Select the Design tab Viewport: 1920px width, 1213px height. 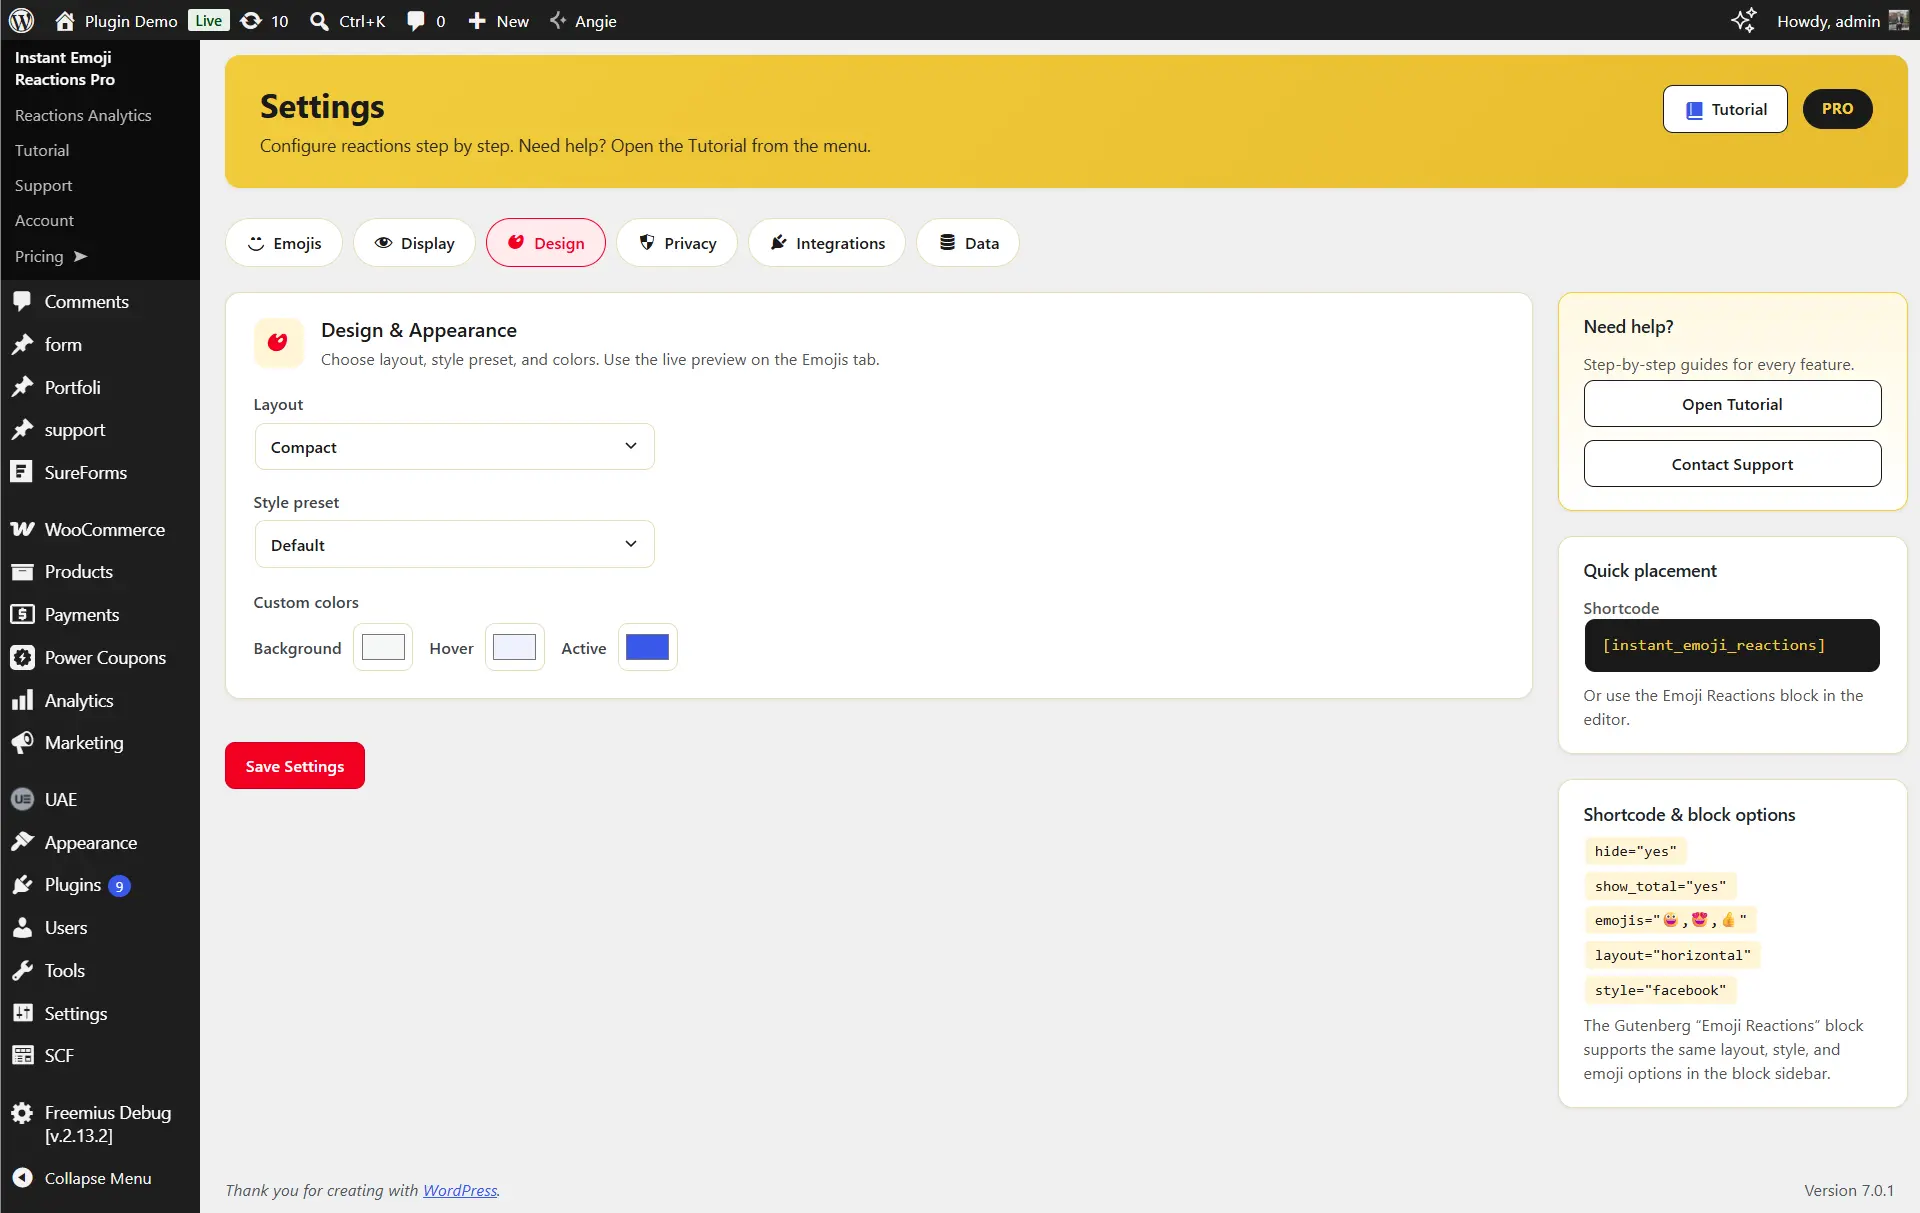click(x=546, y=243)
